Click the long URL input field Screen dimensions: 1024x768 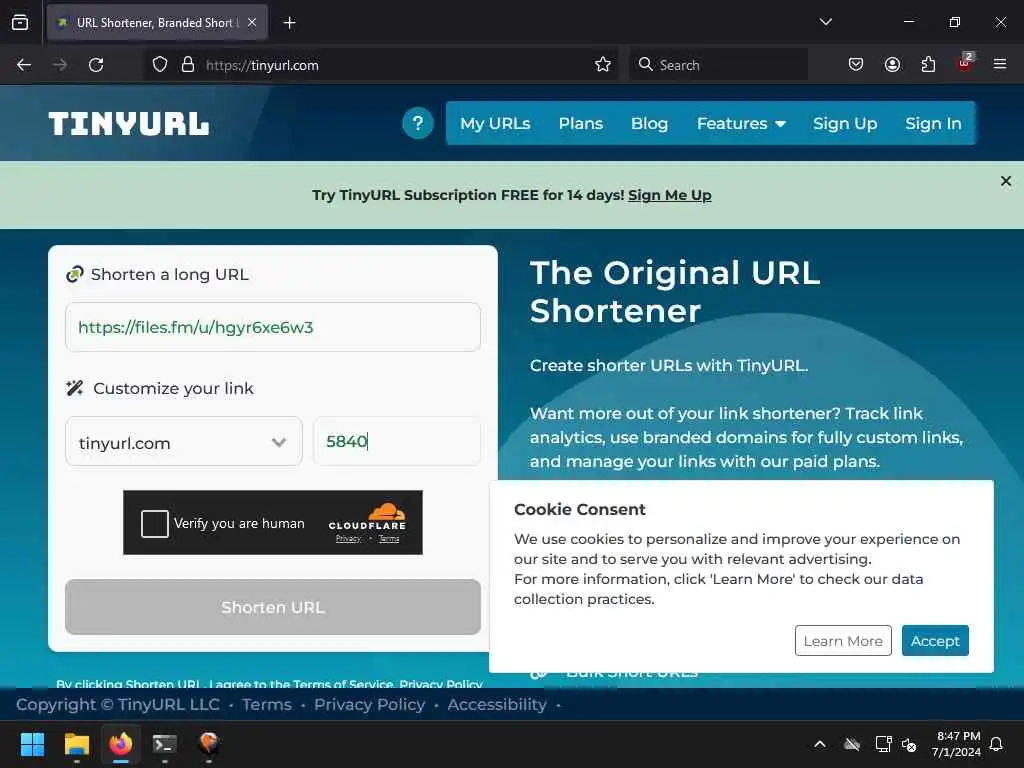273,327
